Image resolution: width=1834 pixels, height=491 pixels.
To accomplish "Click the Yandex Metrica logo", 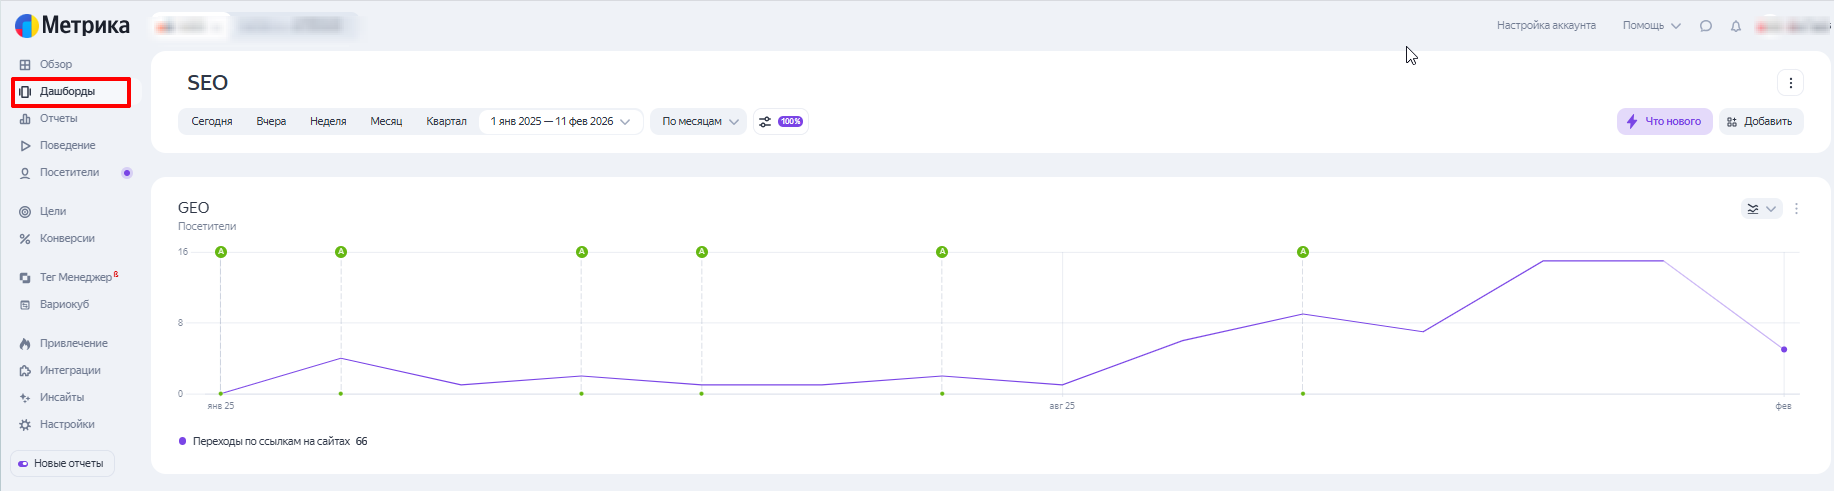I will pyautogui.click(x=72, y=25).
